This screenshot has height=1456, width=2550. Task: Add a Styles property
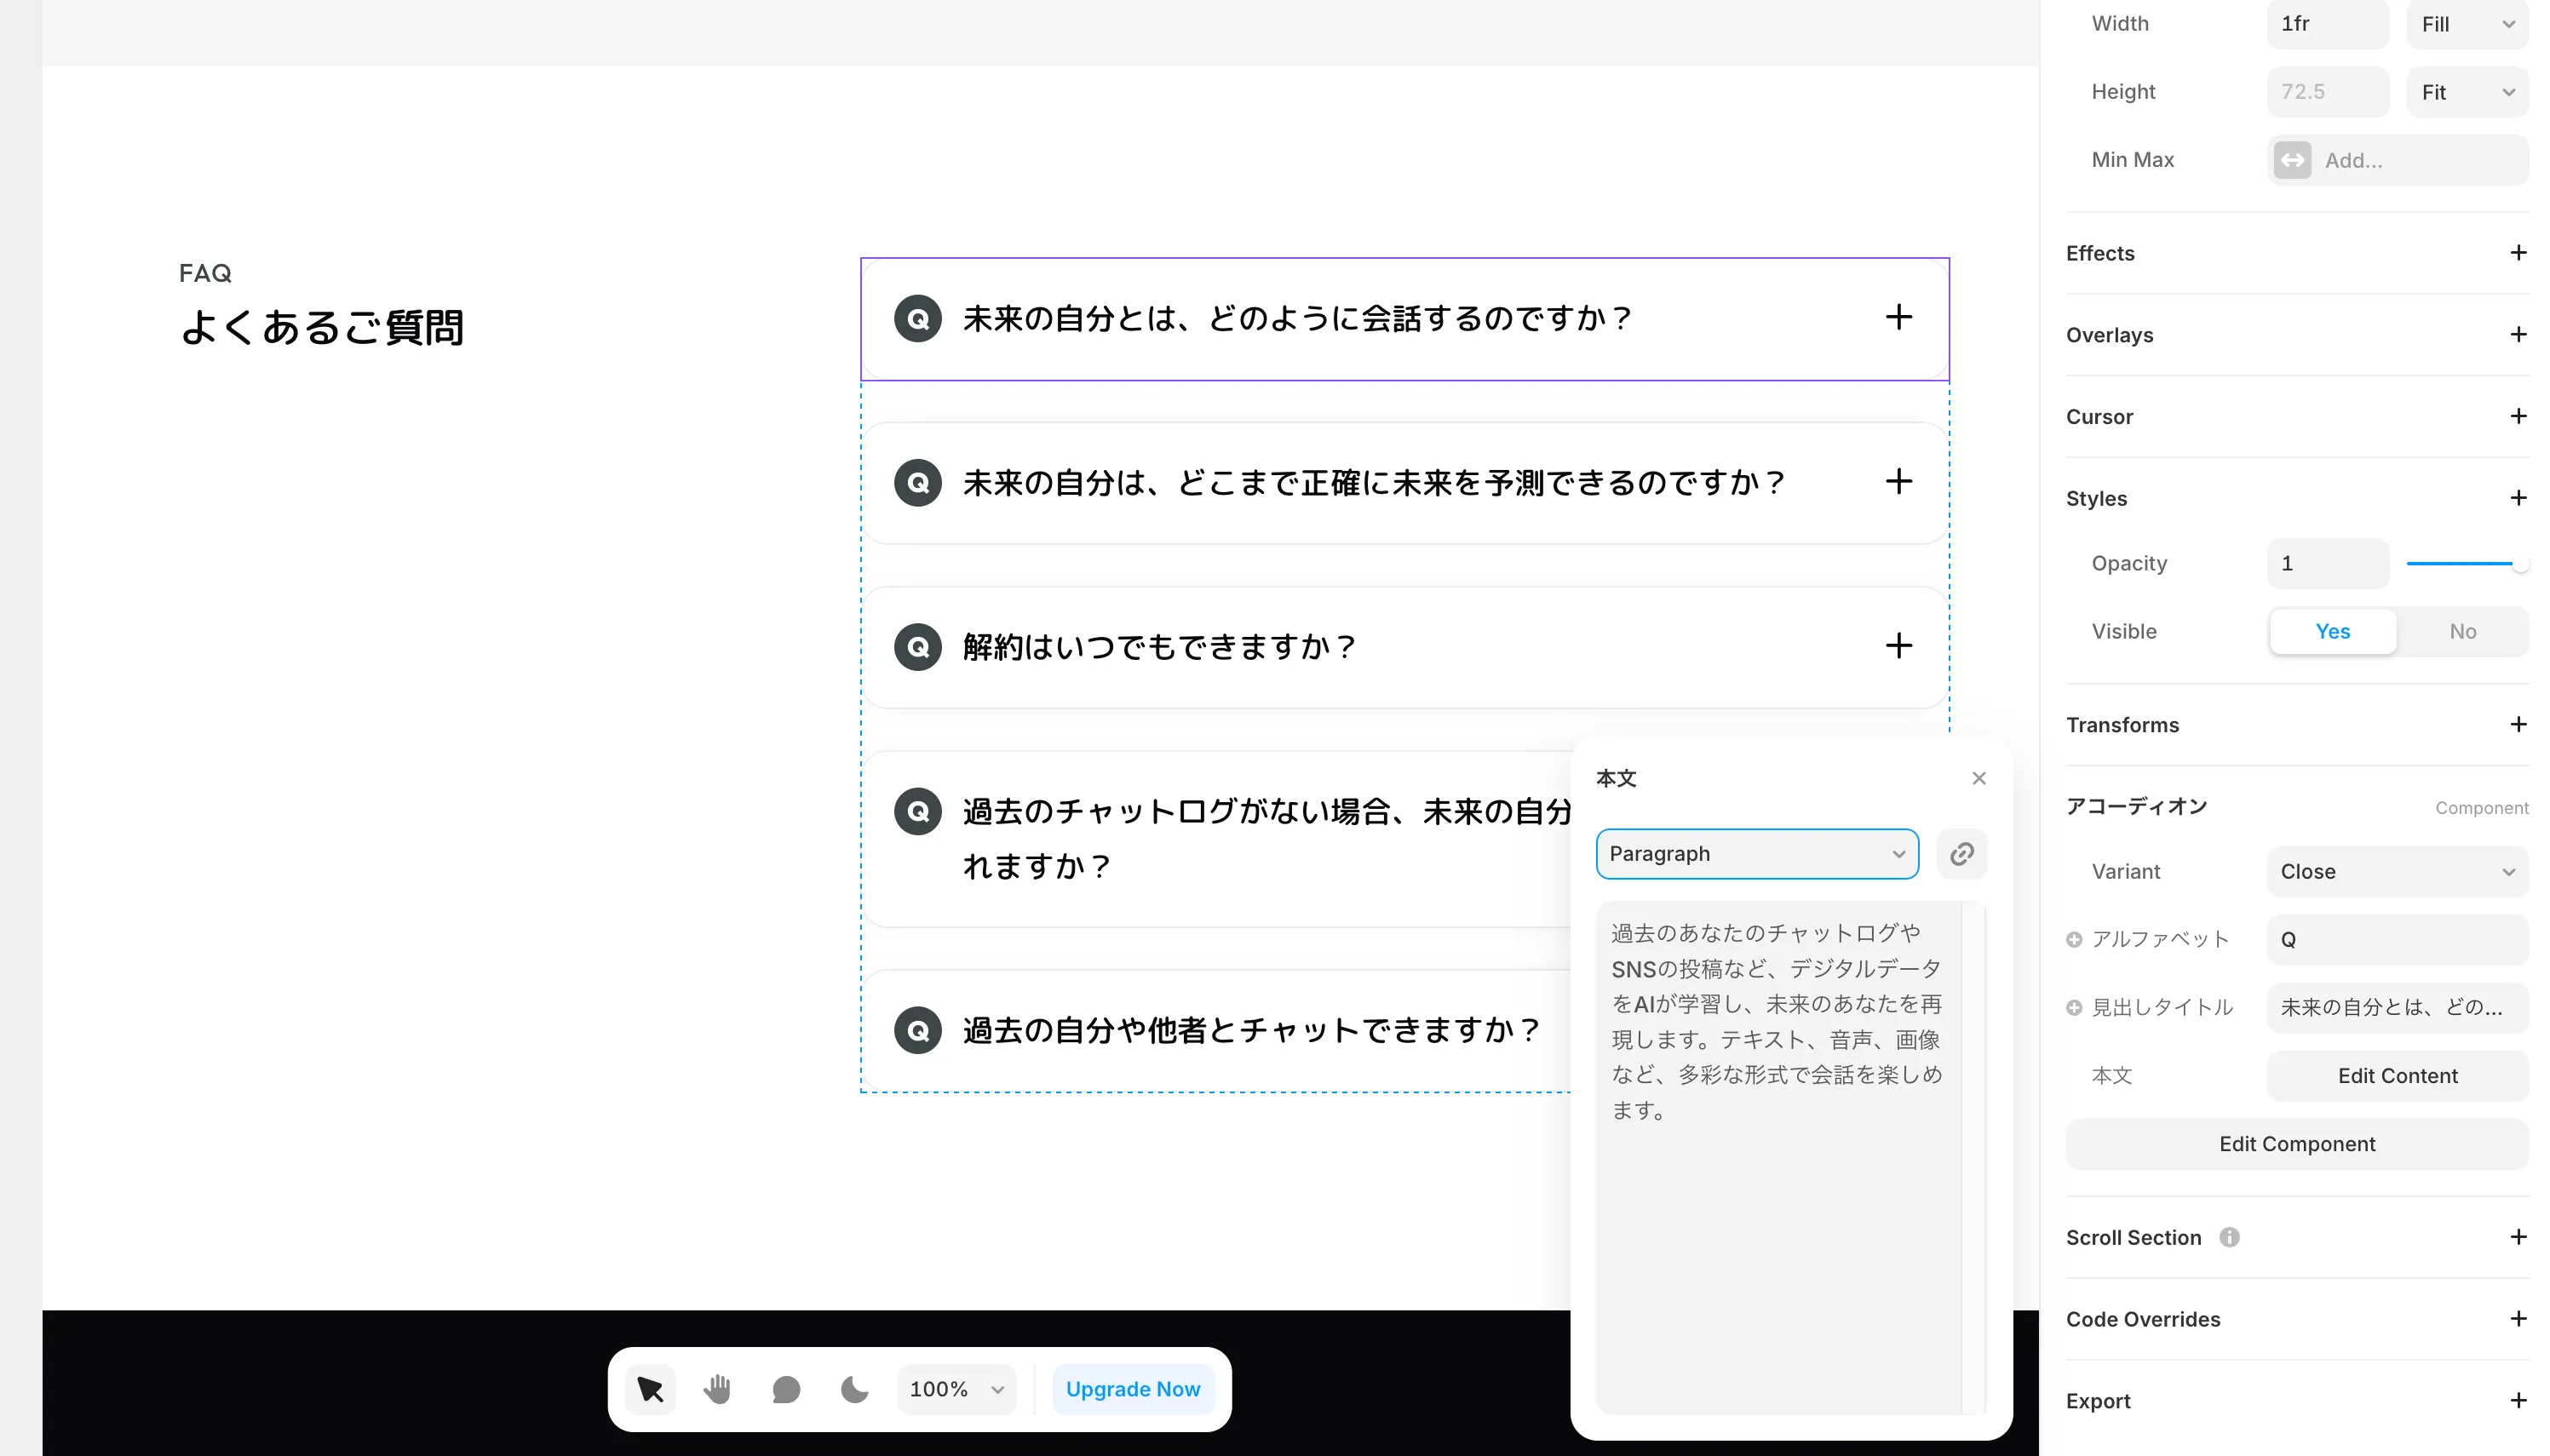pyautogui.click(x=2518, y=498)
